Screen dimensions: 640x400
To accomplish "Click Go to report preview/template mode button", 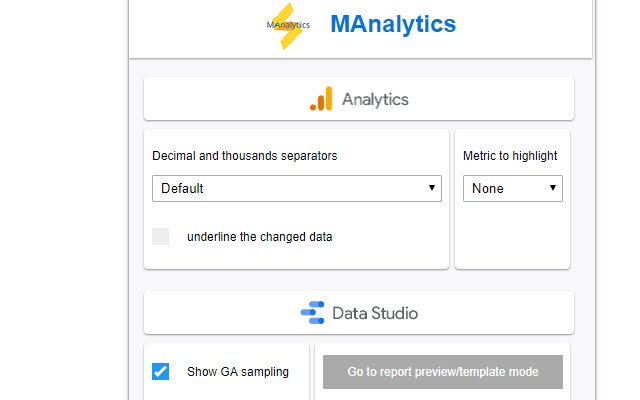I will click(443, 372).
